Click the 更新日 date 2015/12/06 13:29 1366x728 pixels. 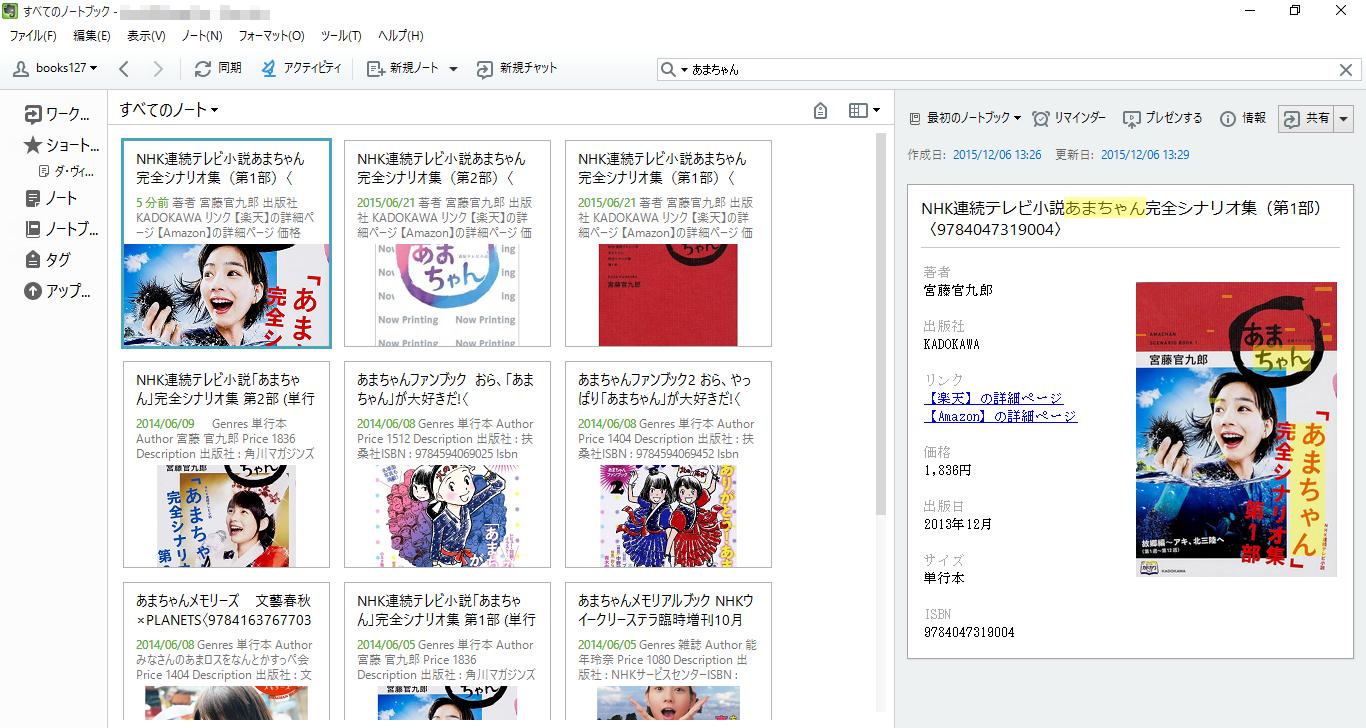(x=1145, y=155)
